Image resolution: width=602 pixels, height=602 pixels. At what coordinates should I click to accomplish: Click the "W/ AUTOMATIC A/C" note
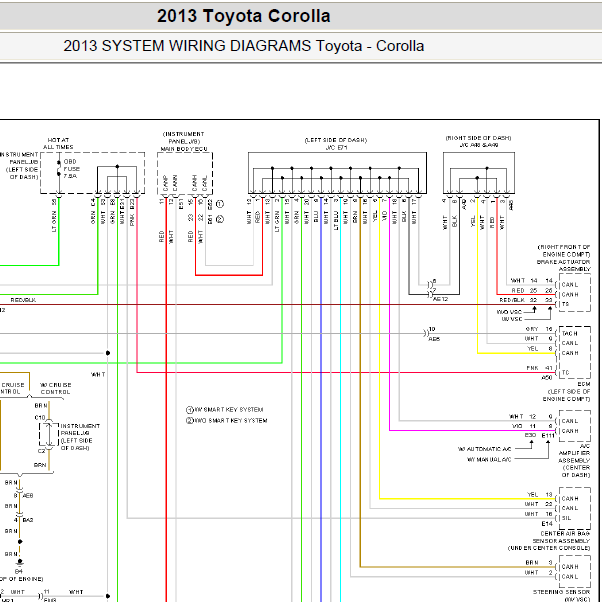pyautogui.click(x=484, y=449)
